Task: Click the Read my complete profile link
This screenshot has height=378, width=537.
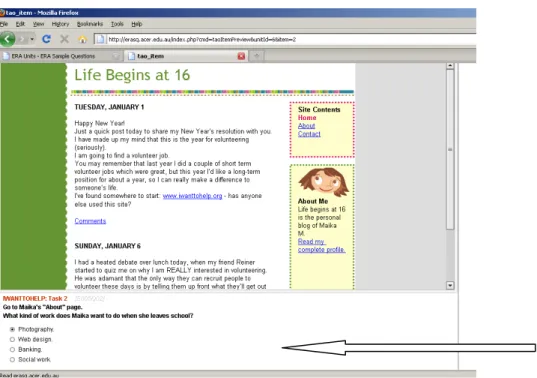Action: pos(321,245)
